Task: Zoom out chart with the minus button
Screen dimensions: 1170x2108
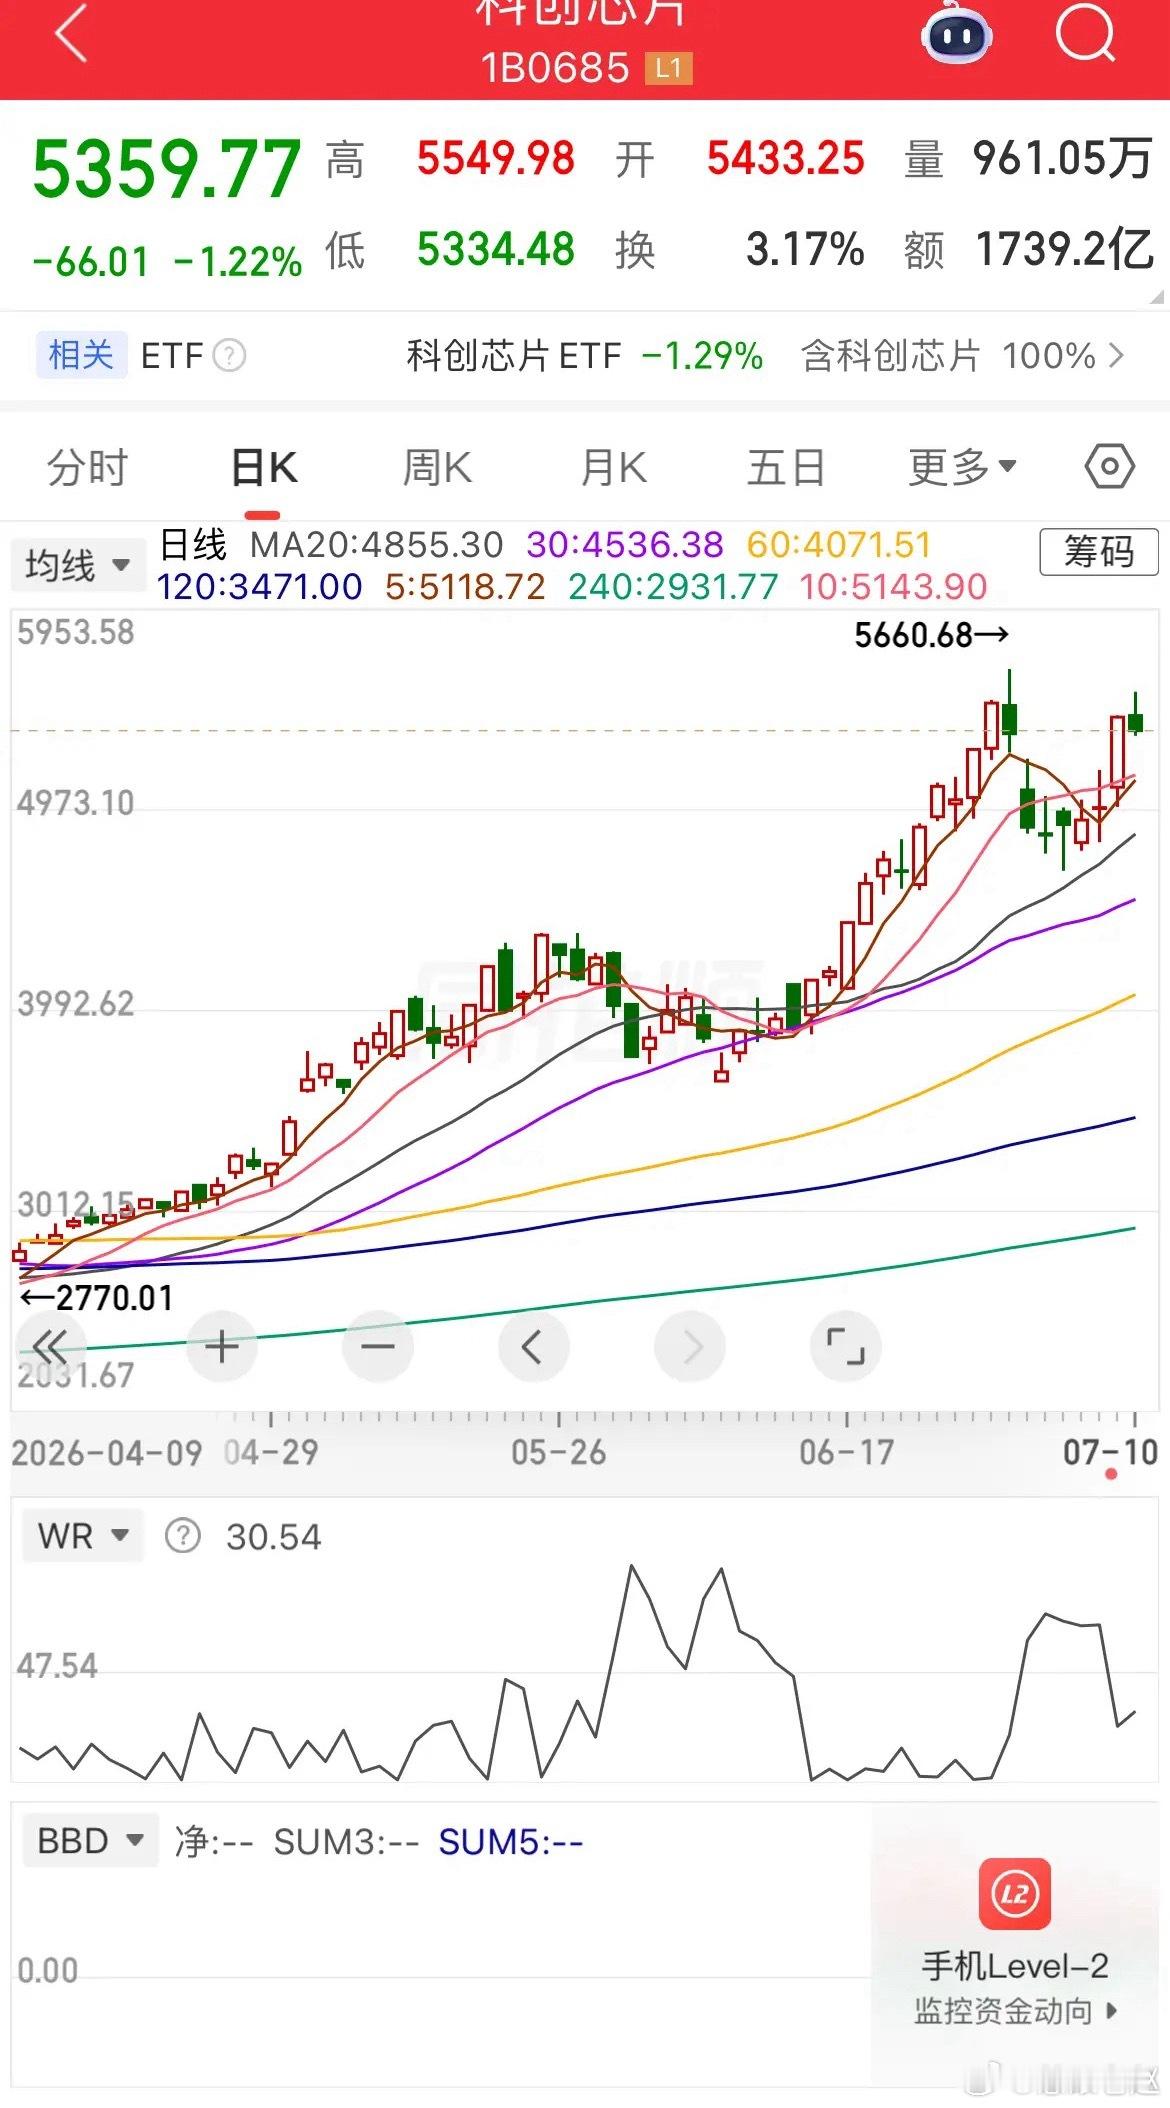Action: [378, 1347]
